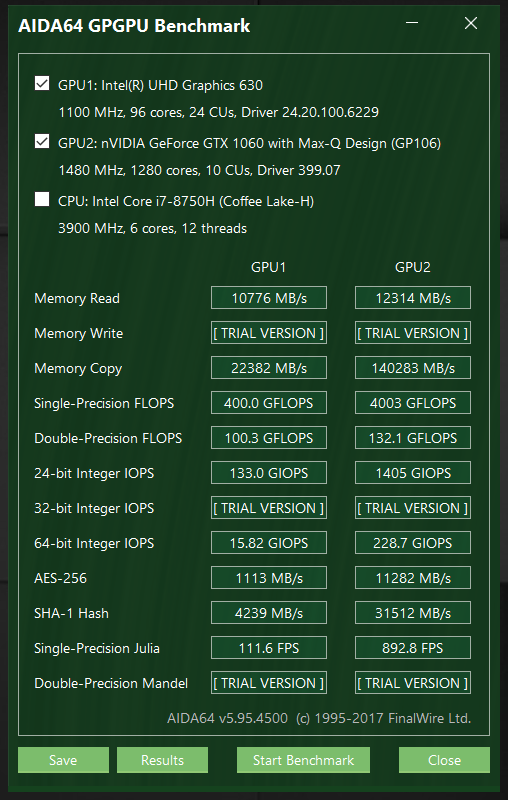This screenshot has width=508, height=800.
Task: Click GPU1 Memory Write TRIAL VERSION box
Action: 269,333
